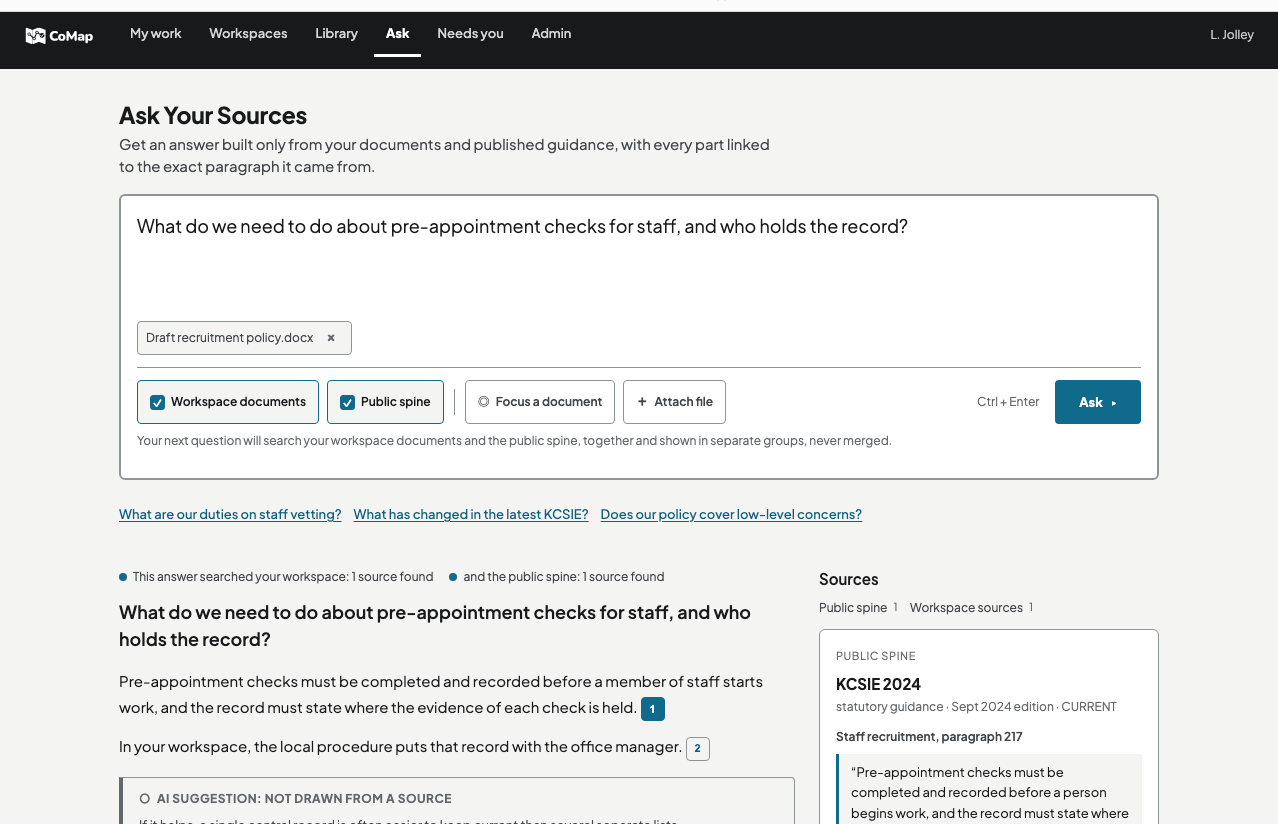Open citation marker 2 in the answer
Screen dimensions: 1278x824
(x=698, y=748)
